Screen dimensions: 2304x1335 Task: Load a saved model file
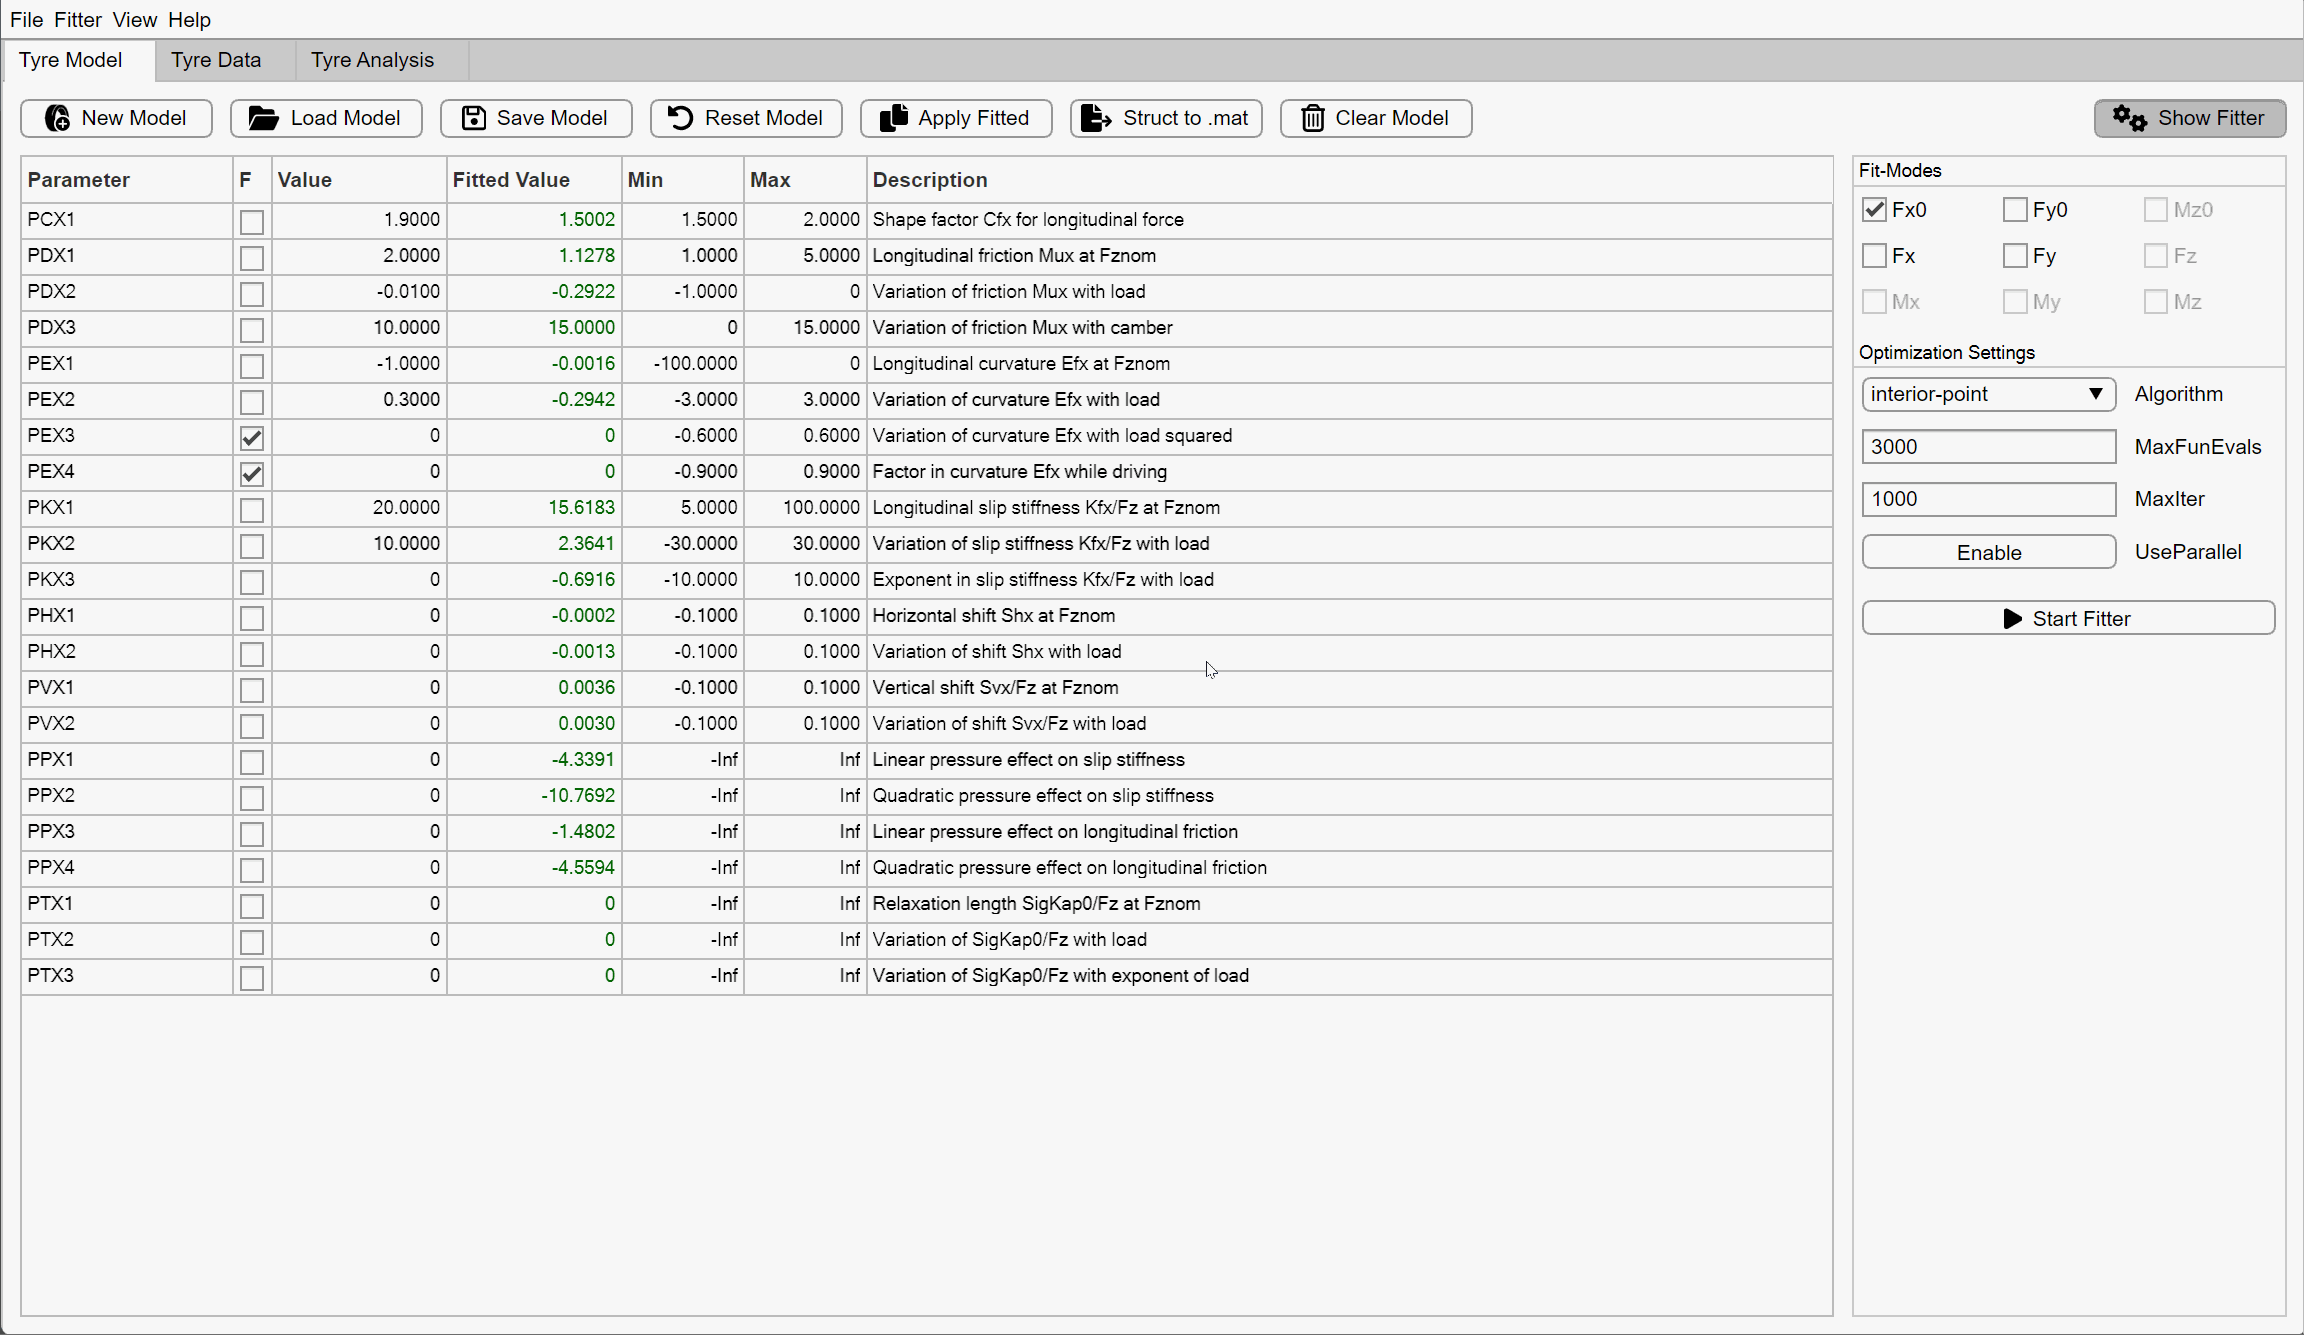click(326, 118)
